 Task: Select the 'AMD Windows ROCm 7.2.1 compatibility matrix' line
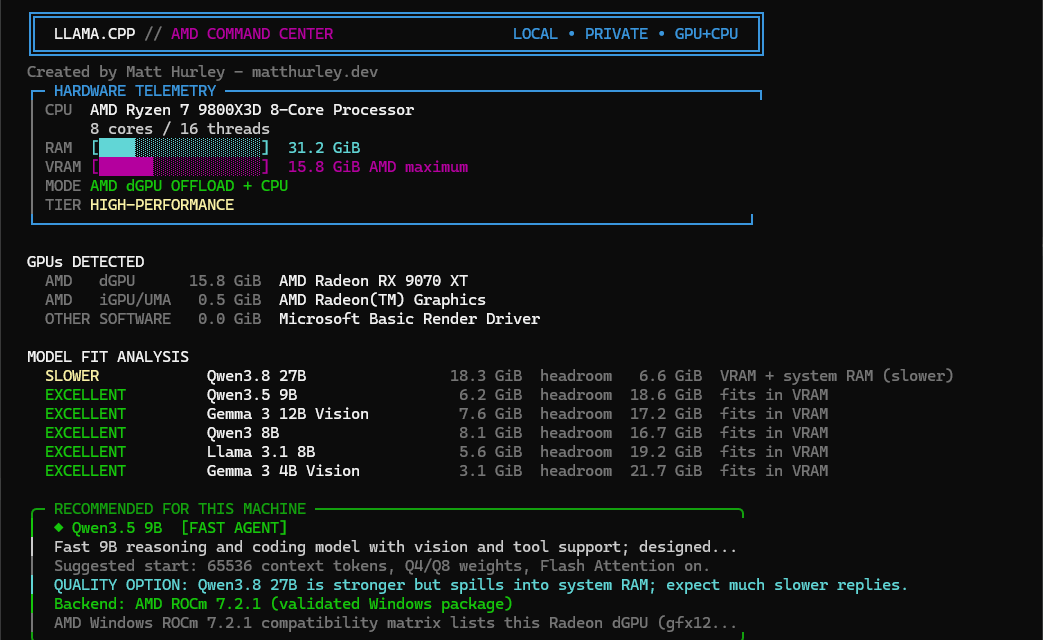pos(395,623)
